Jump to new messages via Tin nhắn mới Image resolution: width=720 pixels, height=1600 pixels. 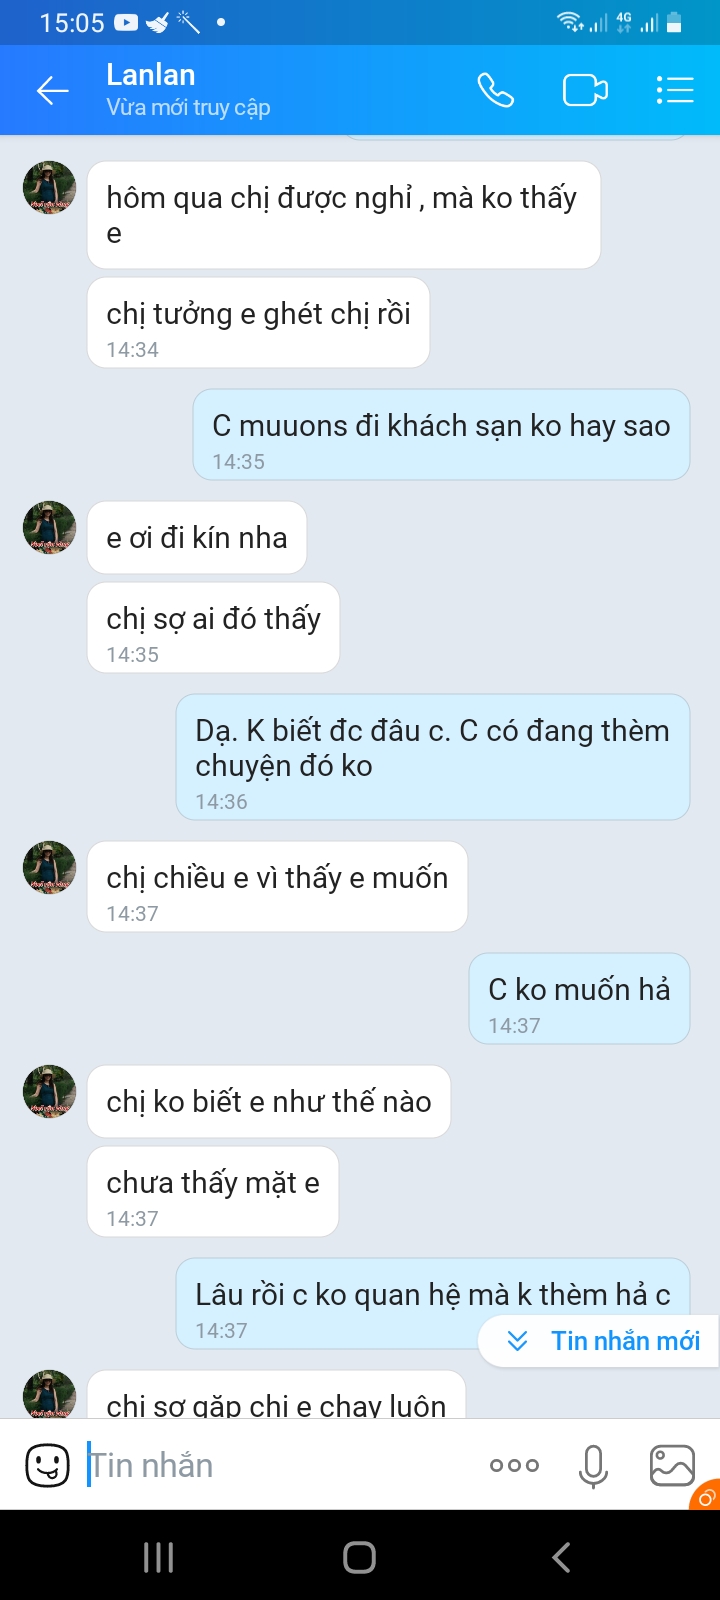[x=603, y=1341]
